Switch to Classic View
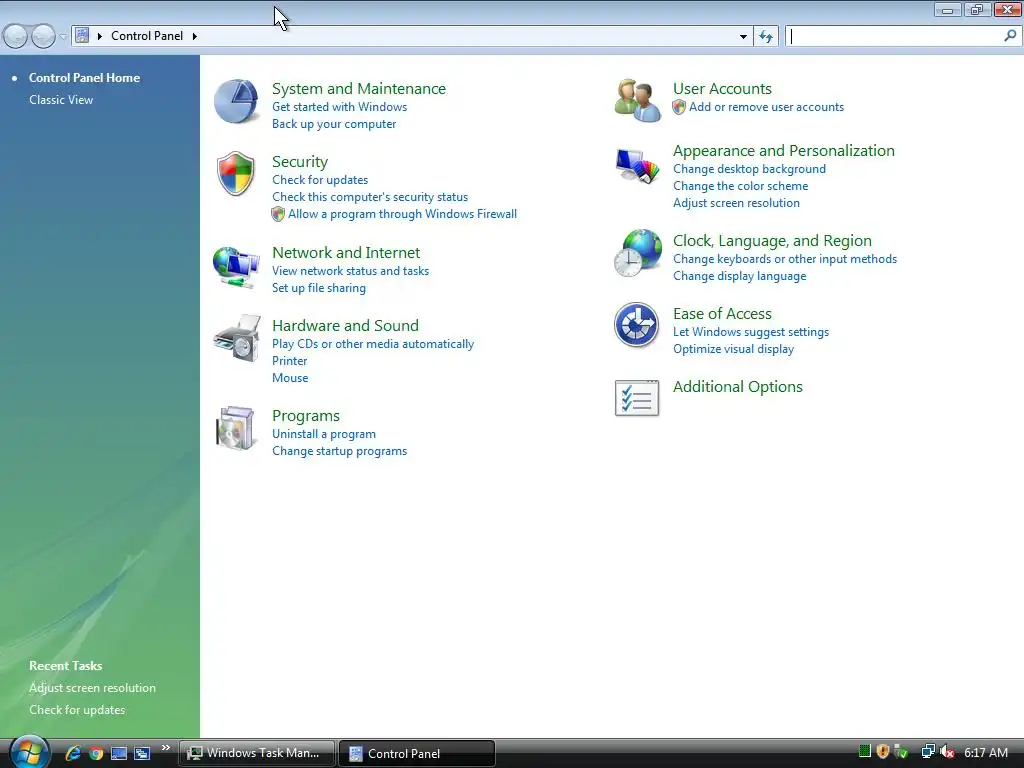This screenshot has height=768, width=1024. [x=61, y=100]
